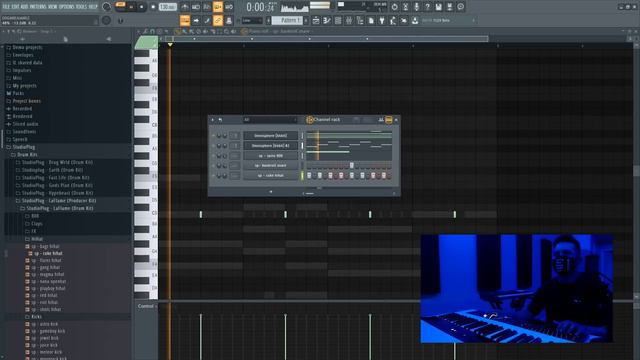640x360 pixels.
Task: Toggle the first step of cake hihat
Action: pos(309,176)
